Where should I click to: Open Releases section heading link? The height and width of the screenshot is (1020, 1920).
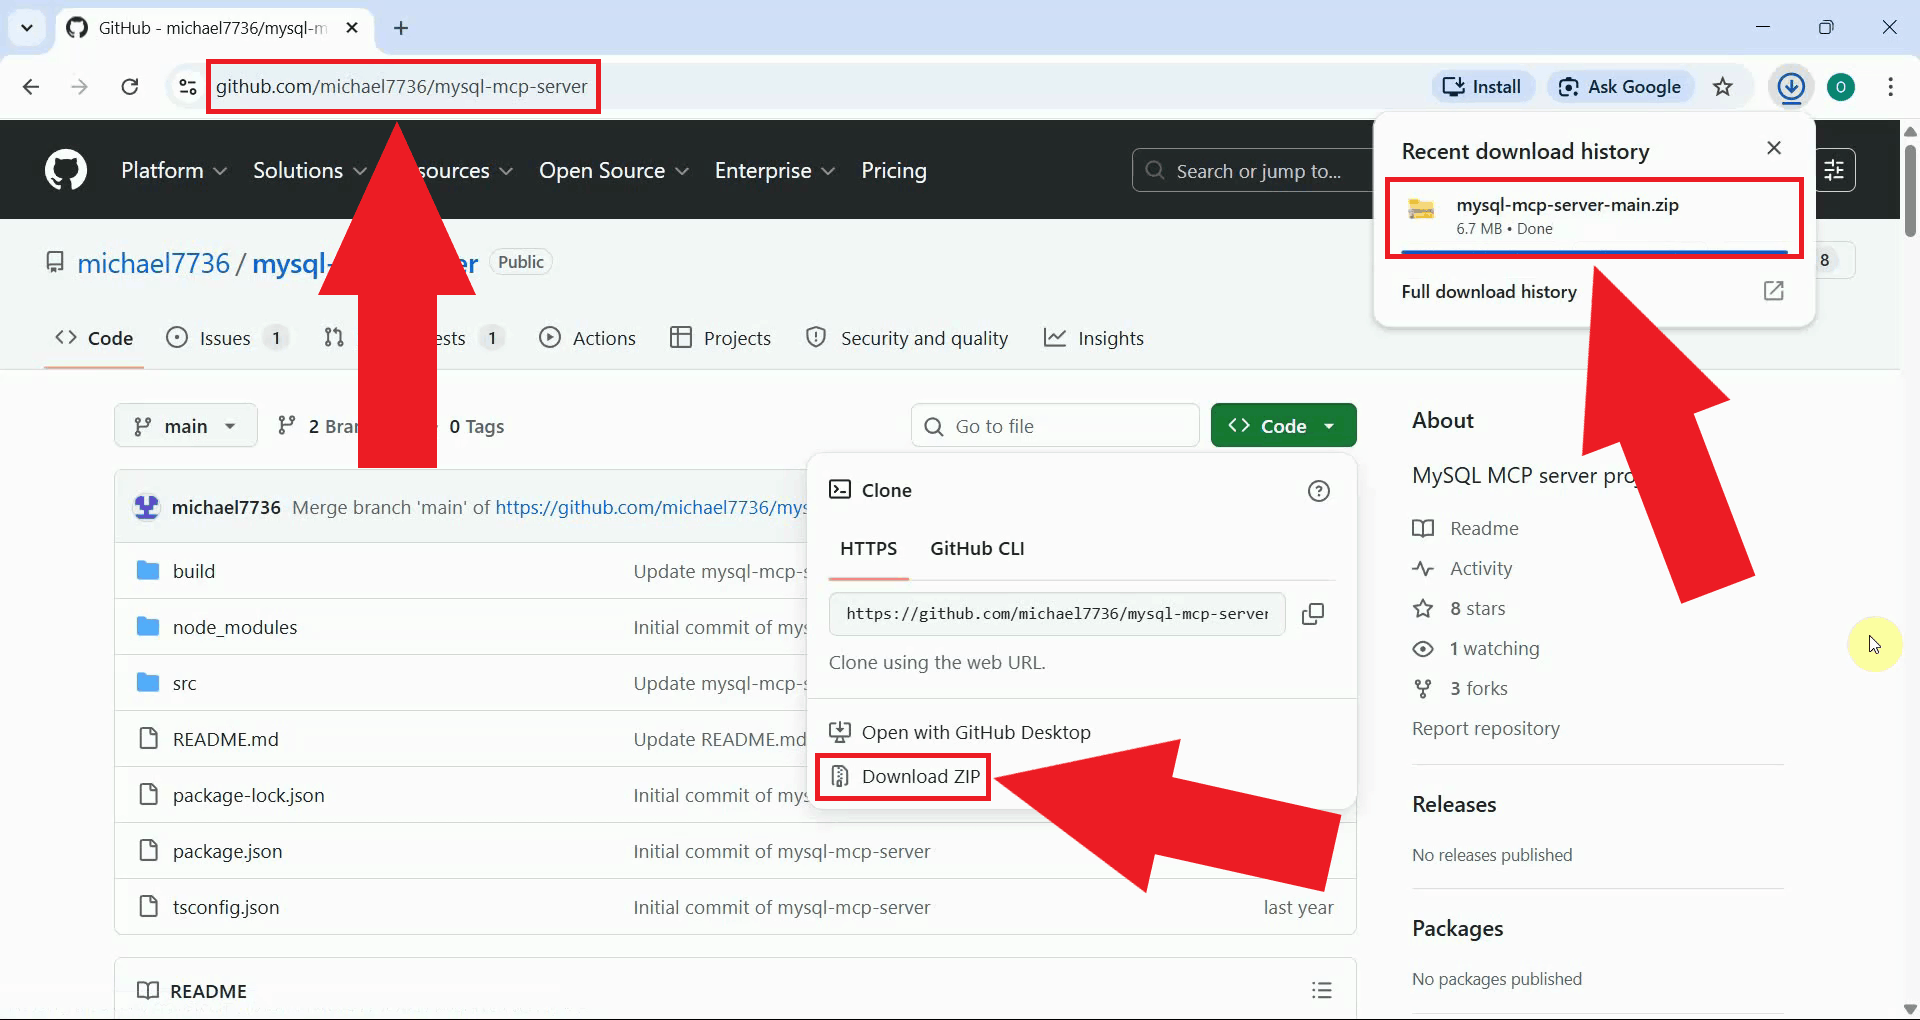point(1454,804)
